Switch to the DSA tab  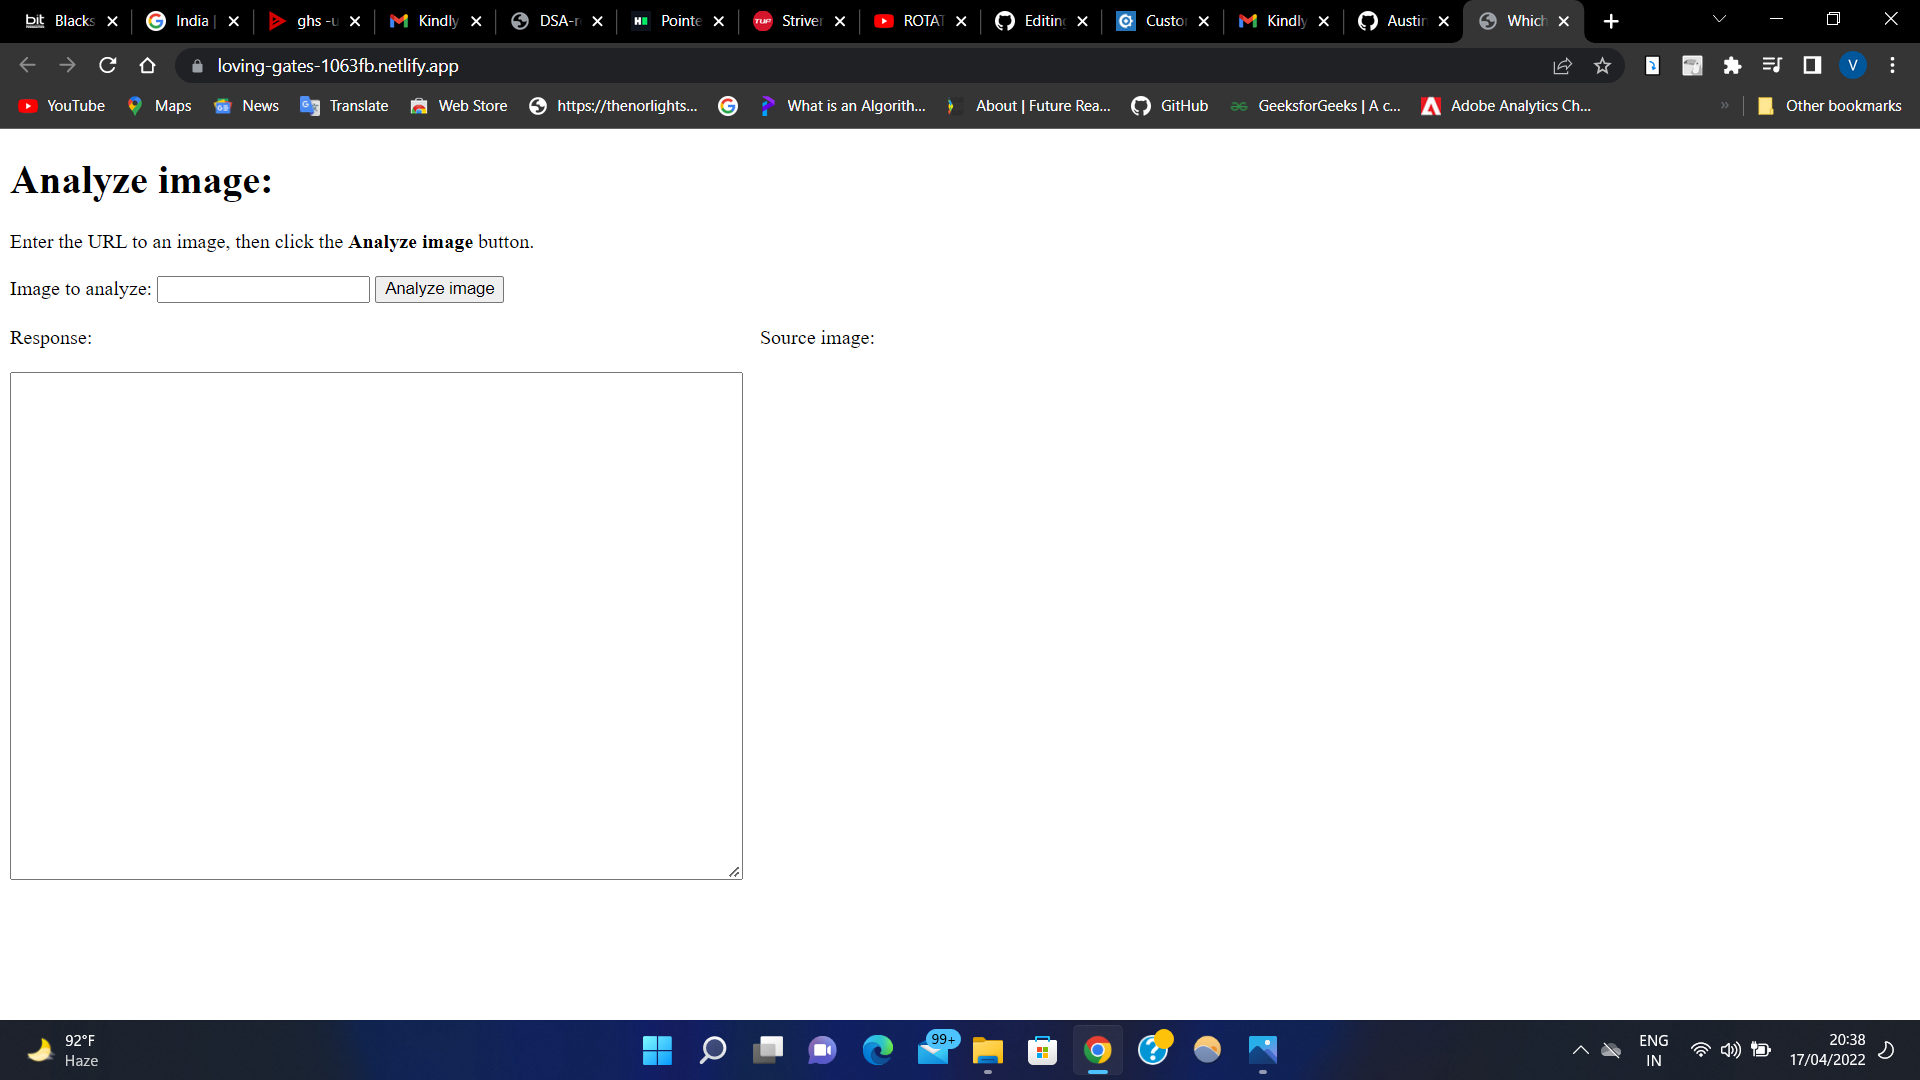coord(558,21)
